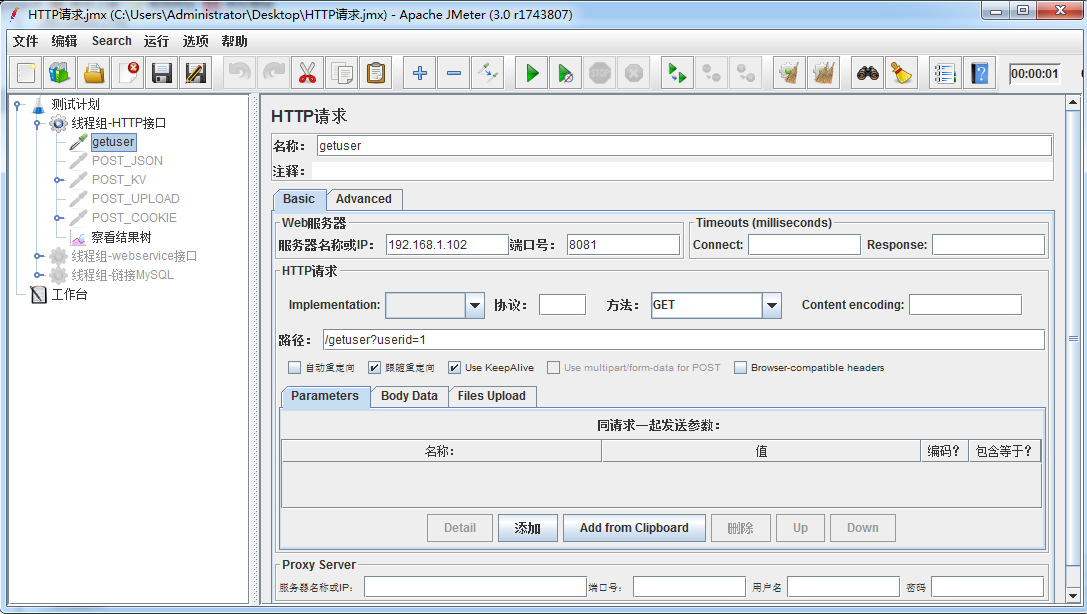
Task: Toggle the Use KeepAlive checkbox
Action: [x=454, y=367]
